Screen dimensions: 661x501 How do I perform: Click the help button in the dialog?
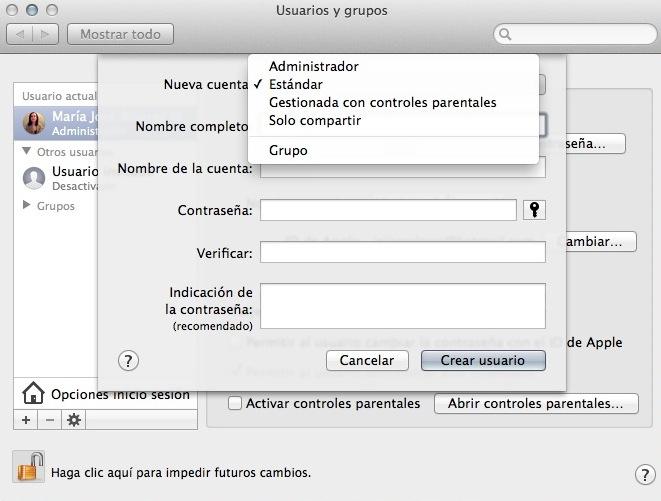128,361
